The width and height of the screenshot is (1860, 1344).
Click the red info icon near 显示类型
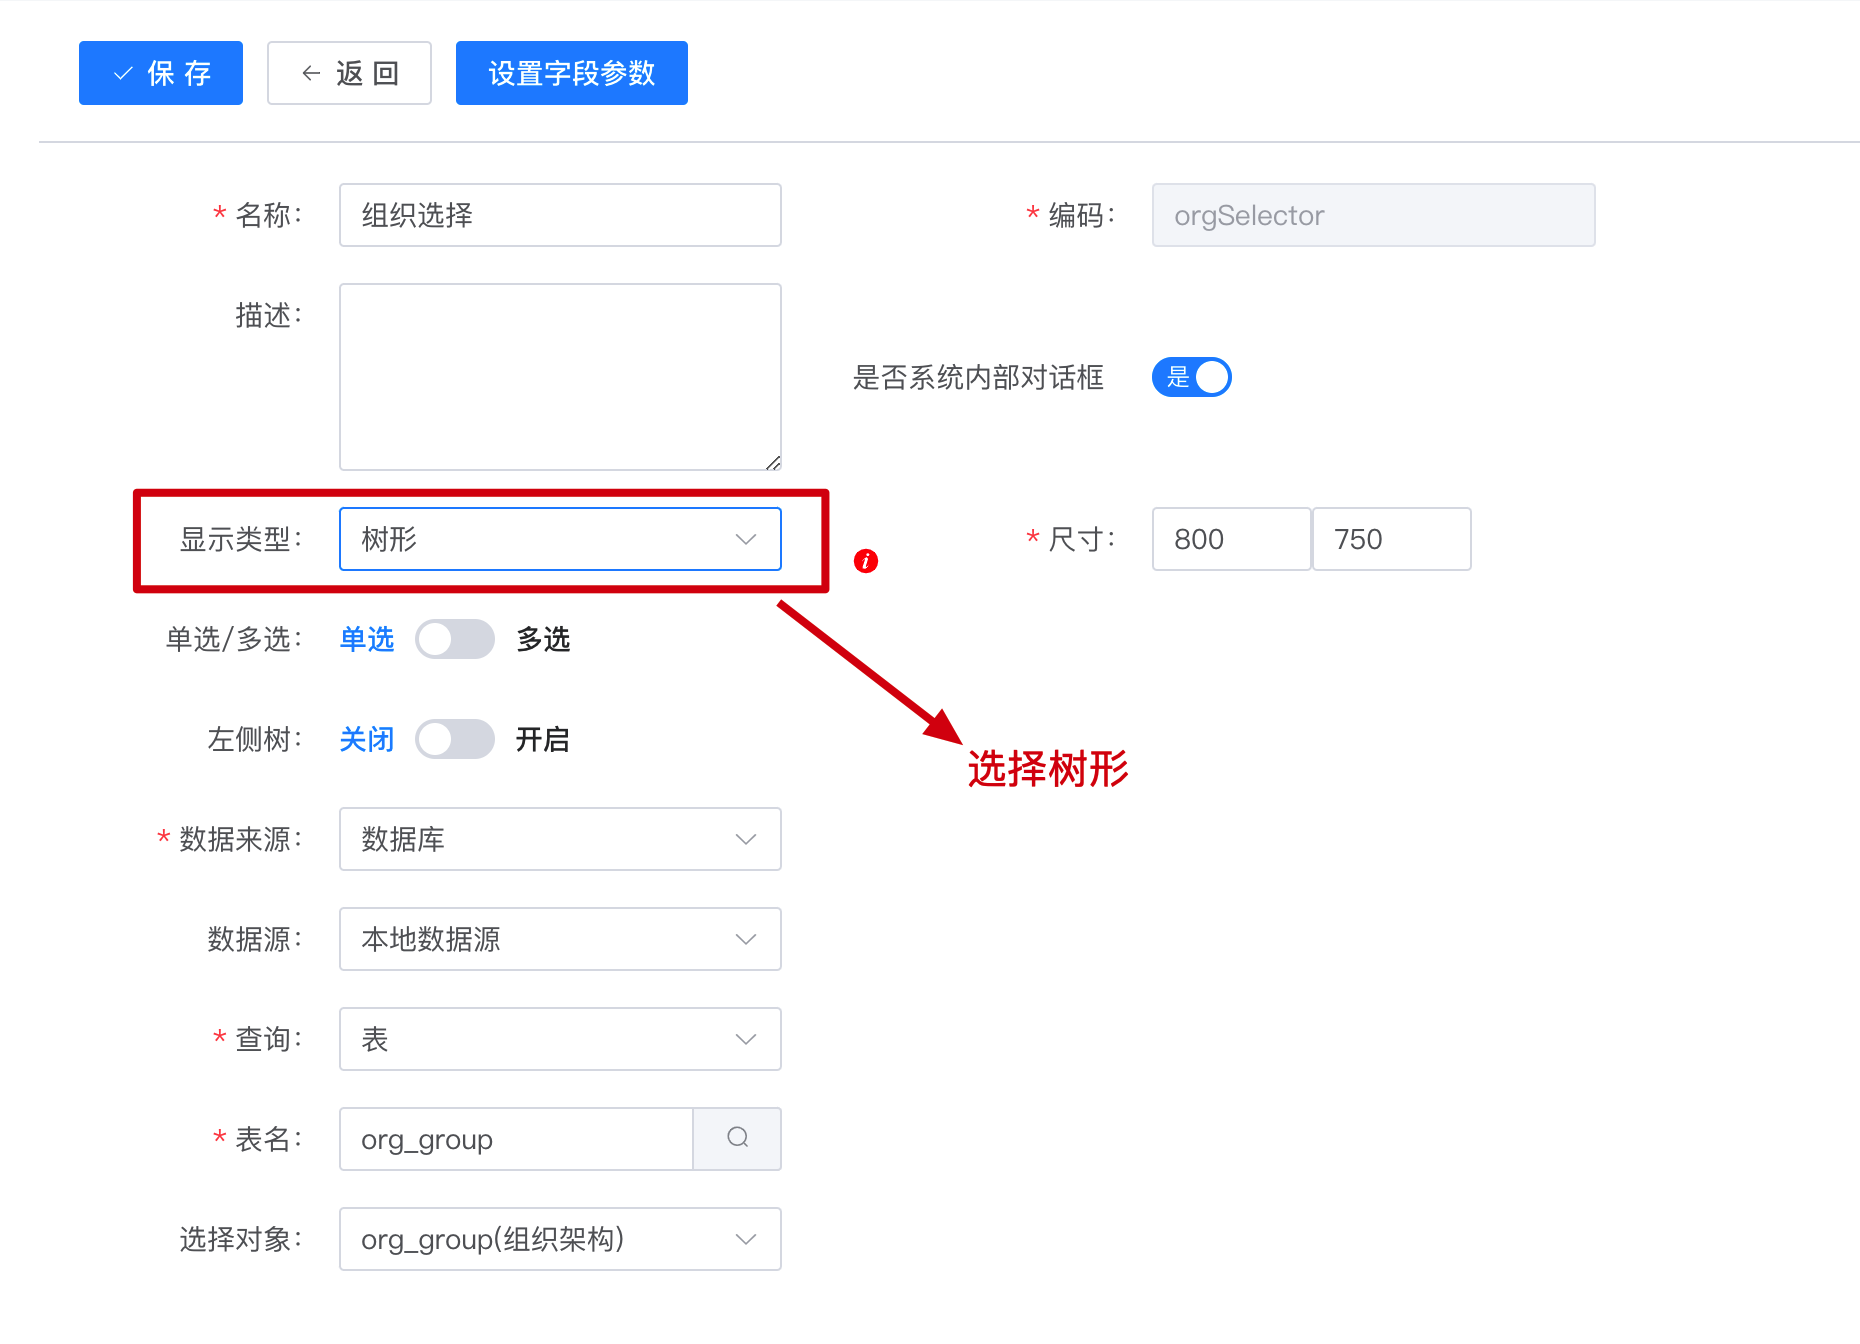click(866, 561)
